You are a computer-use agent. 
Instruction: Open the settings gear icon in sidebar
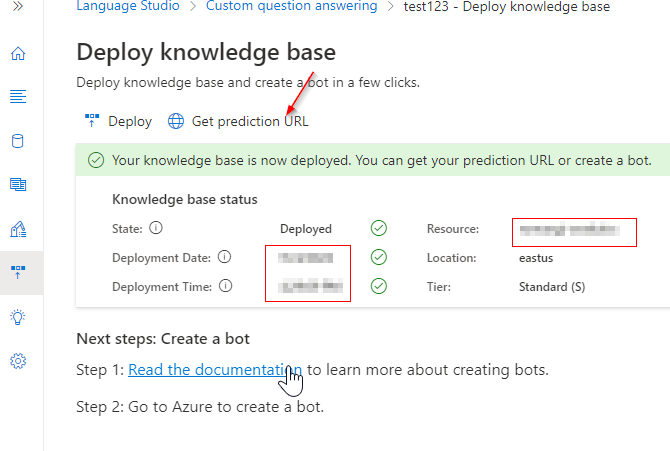tap(18, 361)
